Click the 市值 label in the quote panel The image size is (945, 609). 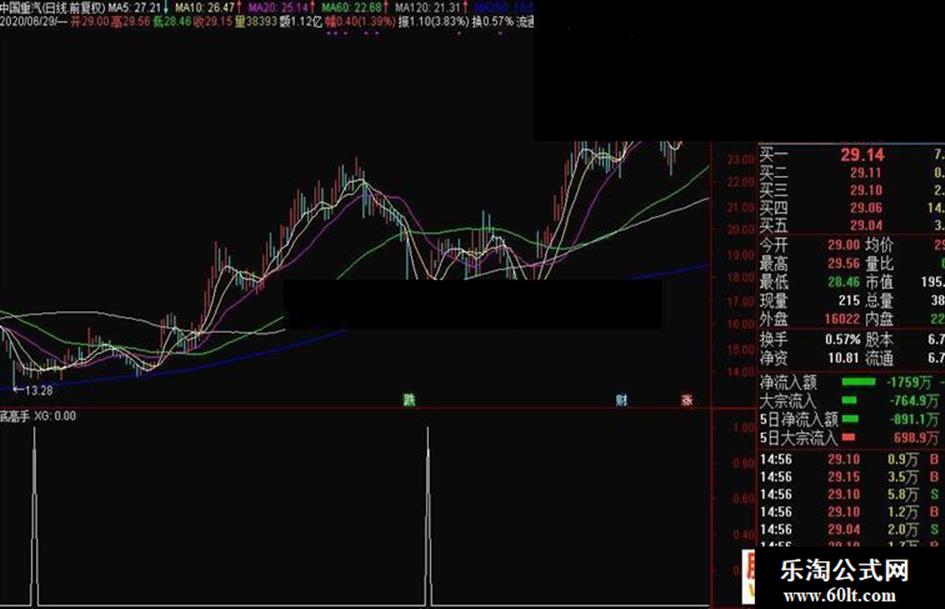tap(879, 282)
